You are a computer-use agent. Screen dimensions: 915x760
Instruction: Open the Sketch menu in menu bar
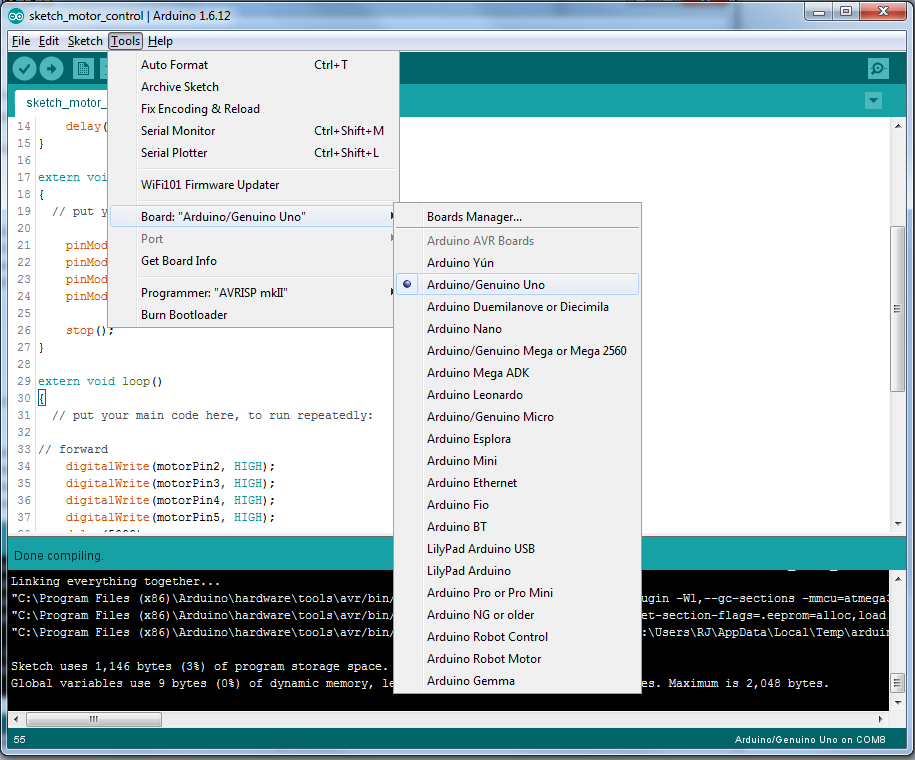(x=85, y=41)
